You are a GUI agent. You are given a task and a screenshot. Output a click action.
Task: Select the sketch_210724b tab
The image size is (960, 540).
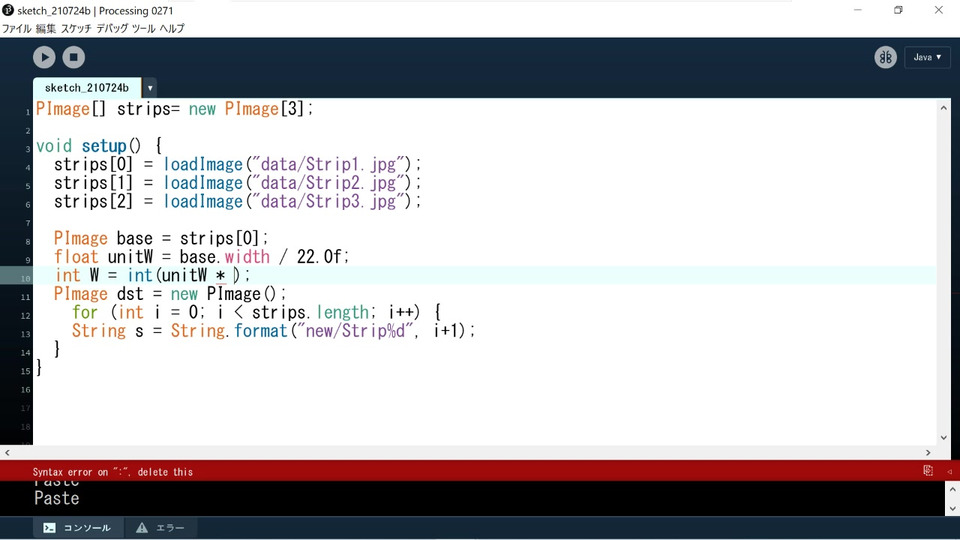(x=87, y=88)
